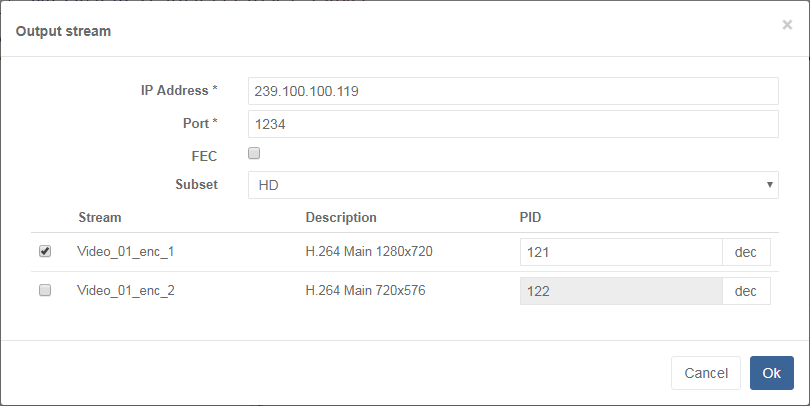Click the Stream column header
This screenshot has width=810, height=407.
coord(99,217)
